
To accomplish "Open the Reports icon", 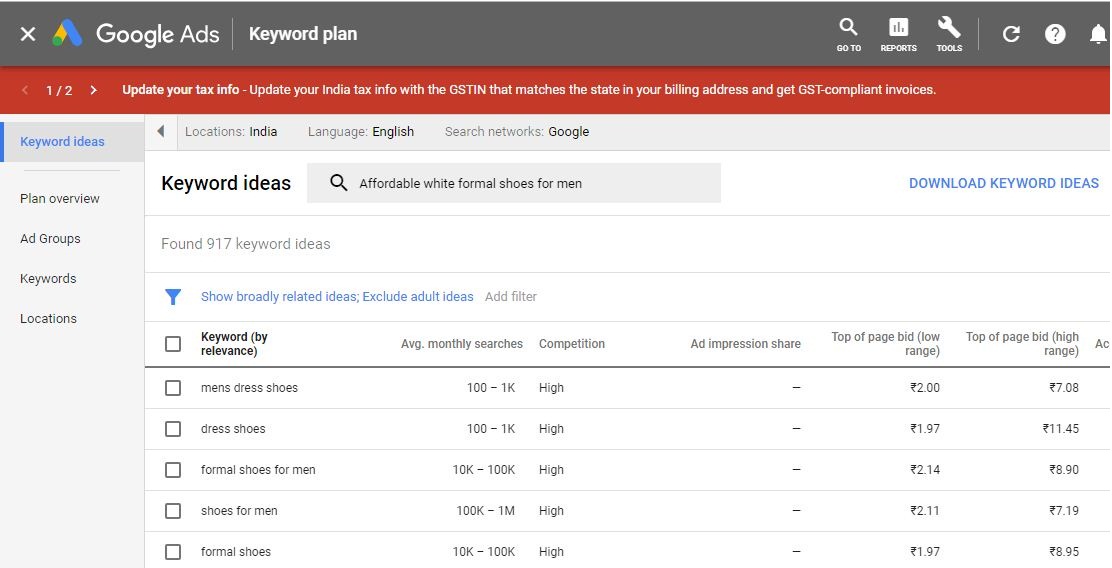I will pos(898,34).
